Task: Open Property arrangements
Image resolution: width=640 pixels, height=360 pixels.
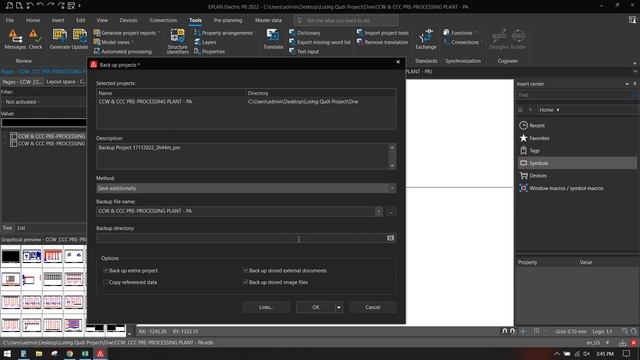Action: click(225, 33)
